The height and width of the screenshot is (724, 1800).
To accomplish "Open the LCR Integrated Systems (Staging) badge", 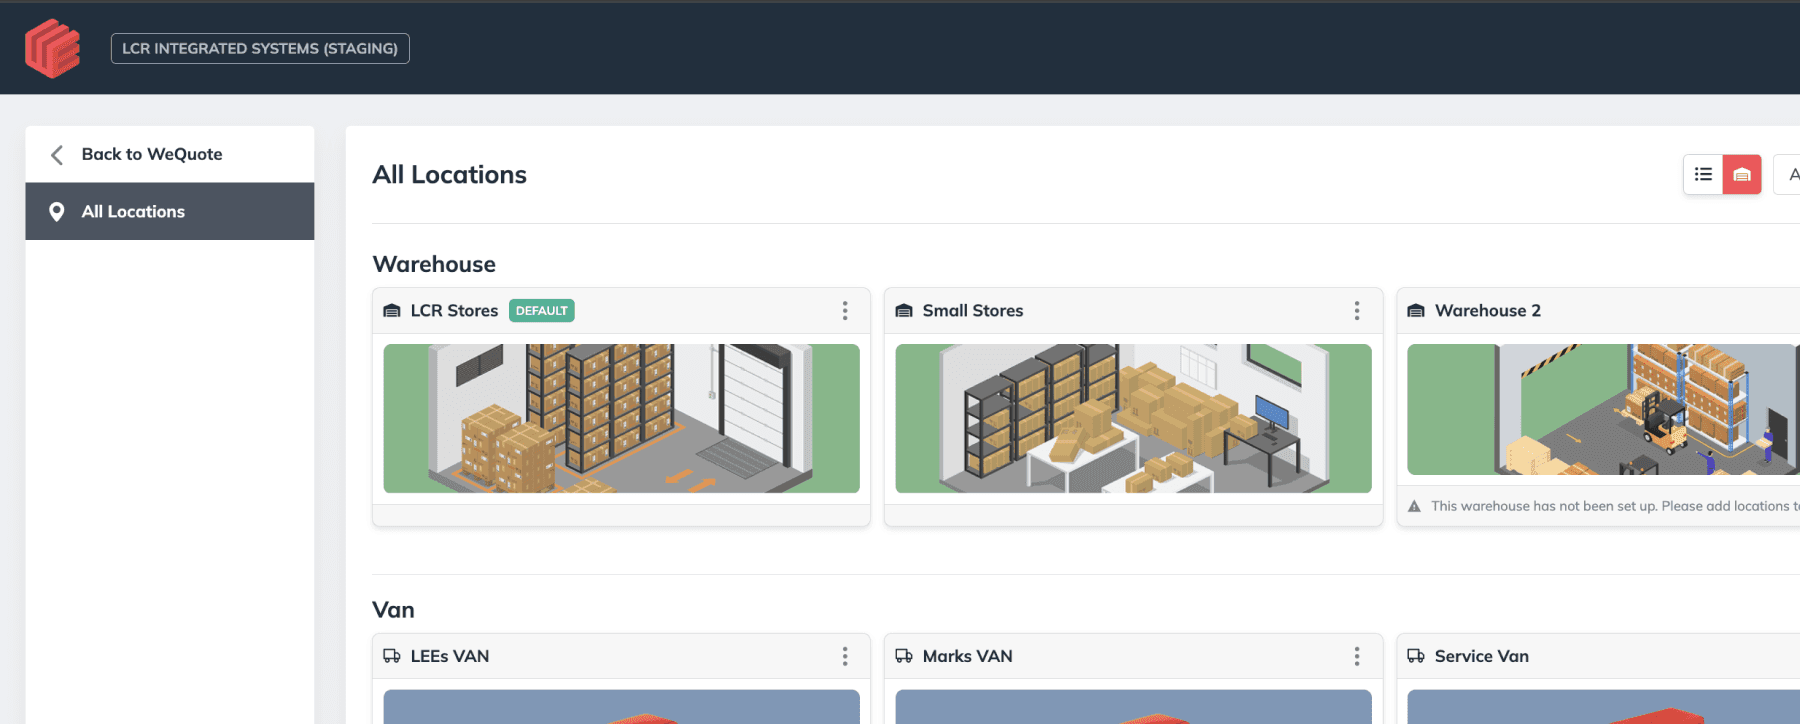I will pos(260,48).
